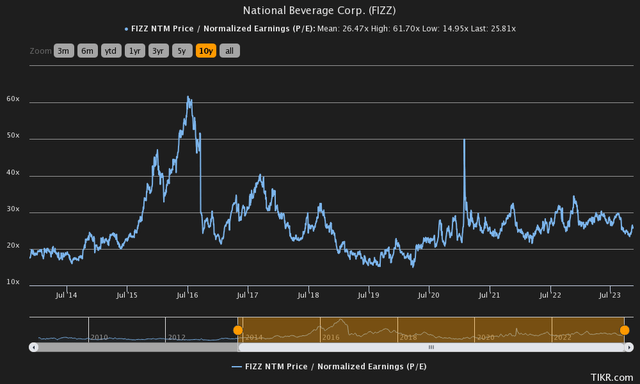Click the Mean: 26.47x statistic
640x384 pixels.
click(x=343, y=29)
